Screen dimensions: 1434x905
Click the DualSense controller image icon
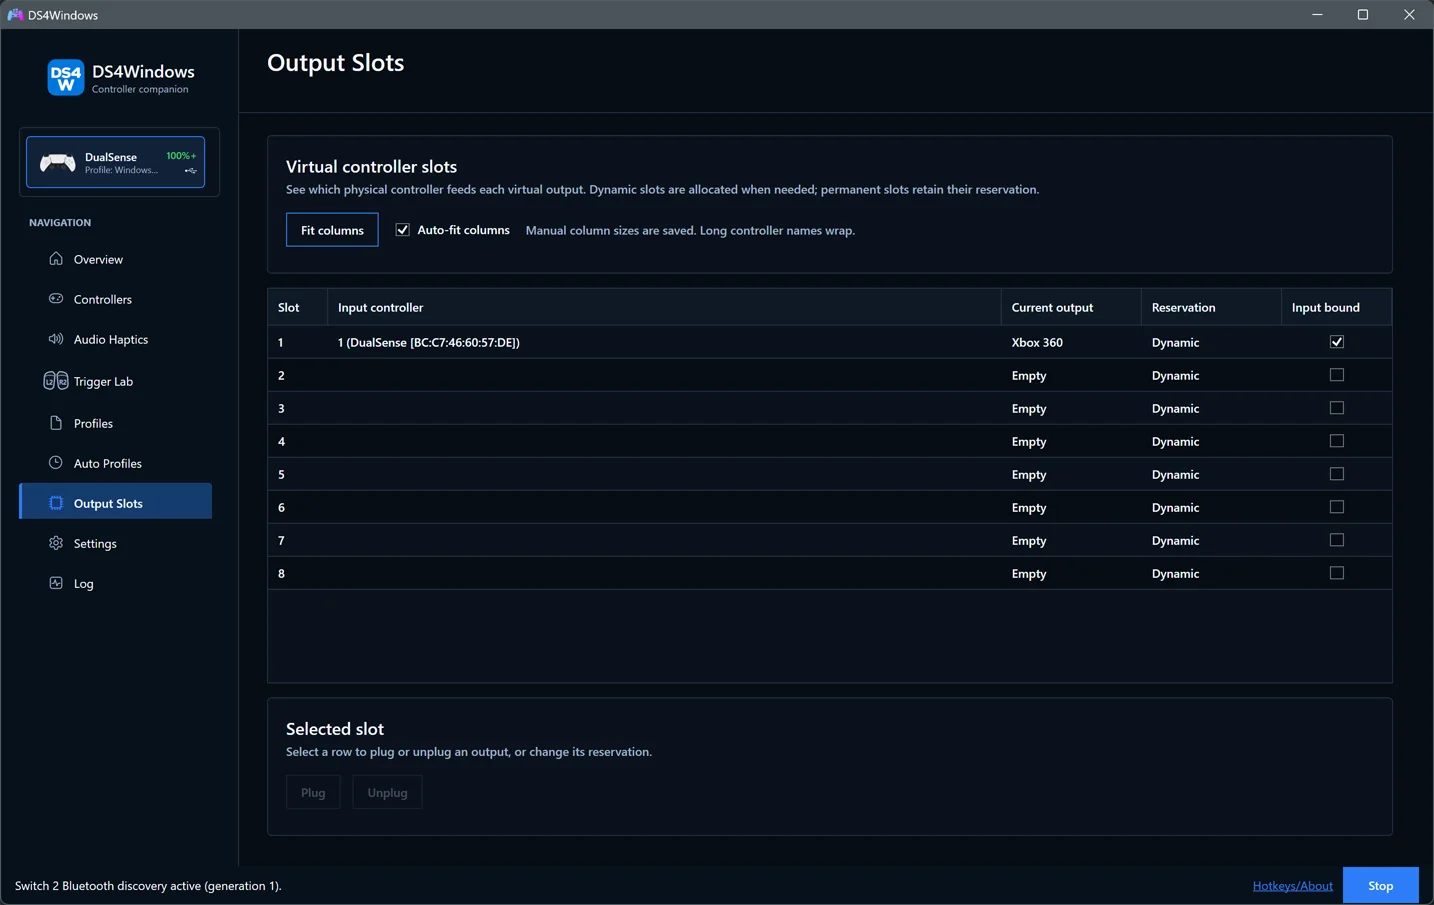57,163
